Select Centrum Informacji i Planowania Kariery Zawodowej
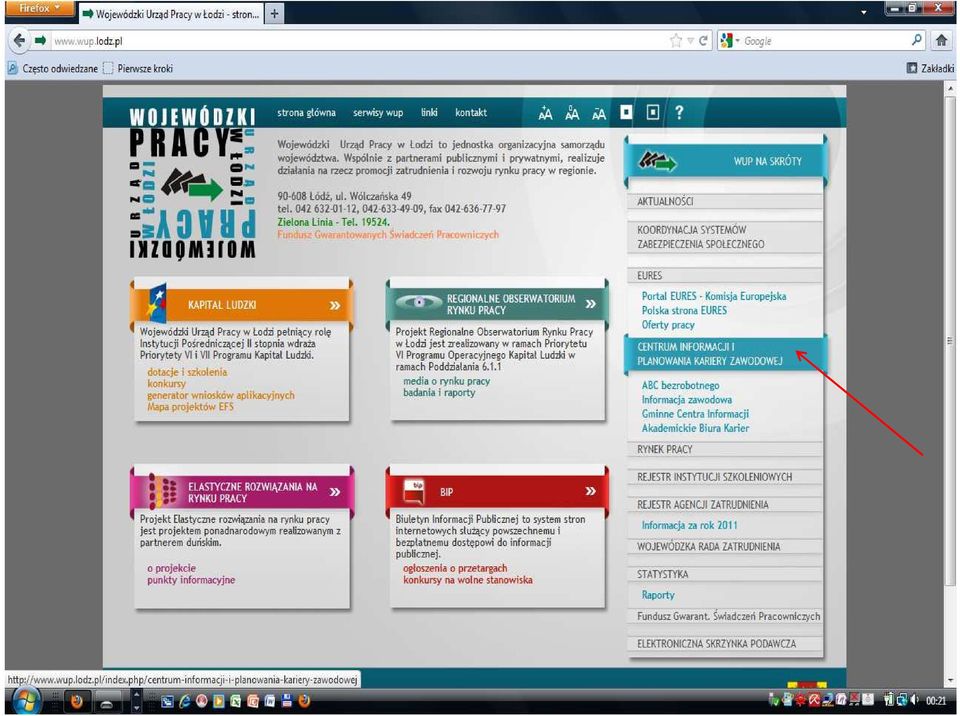Screen dimensions: 960x716 (x=725, y=354)
